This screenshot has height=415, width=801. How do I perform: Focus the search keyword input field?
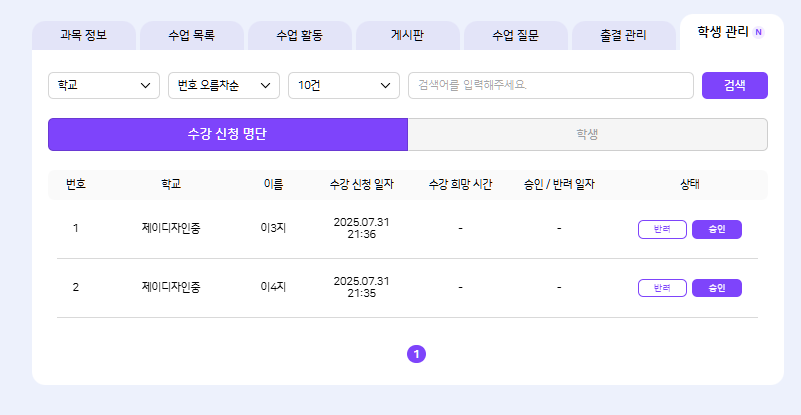click(550, 86)
